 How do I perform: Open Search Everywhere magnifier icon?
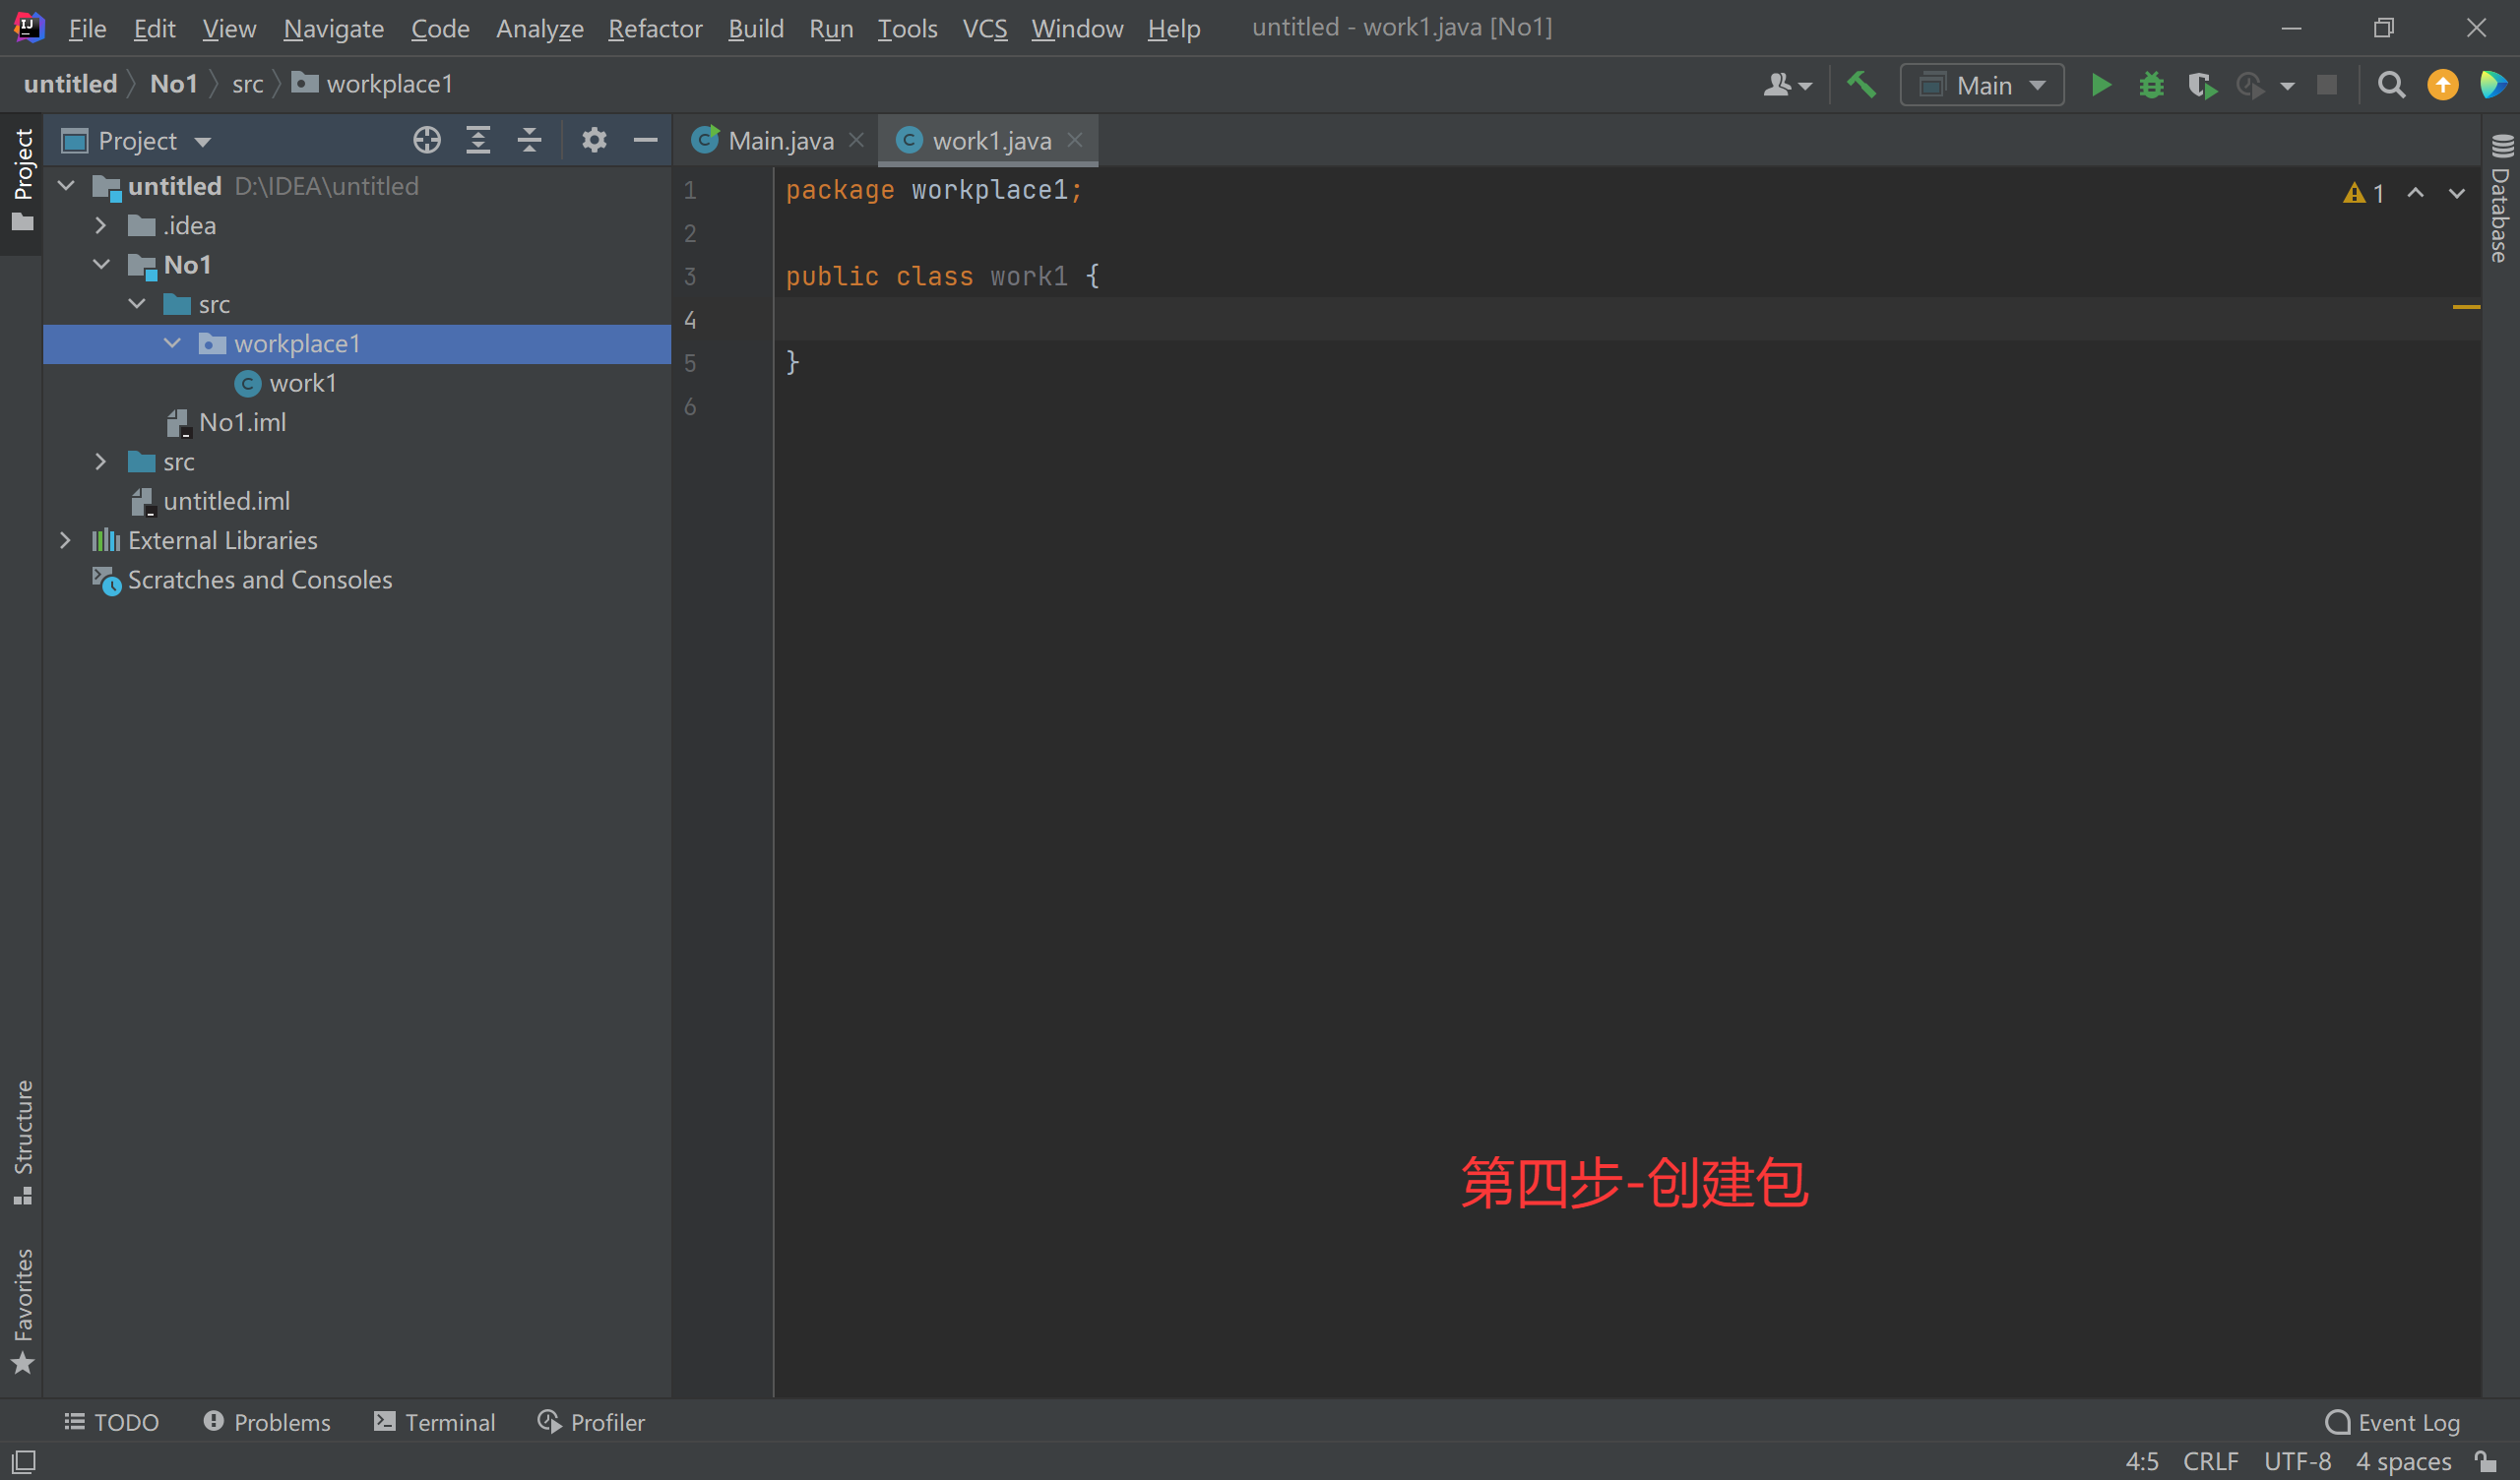point(2390,86)
